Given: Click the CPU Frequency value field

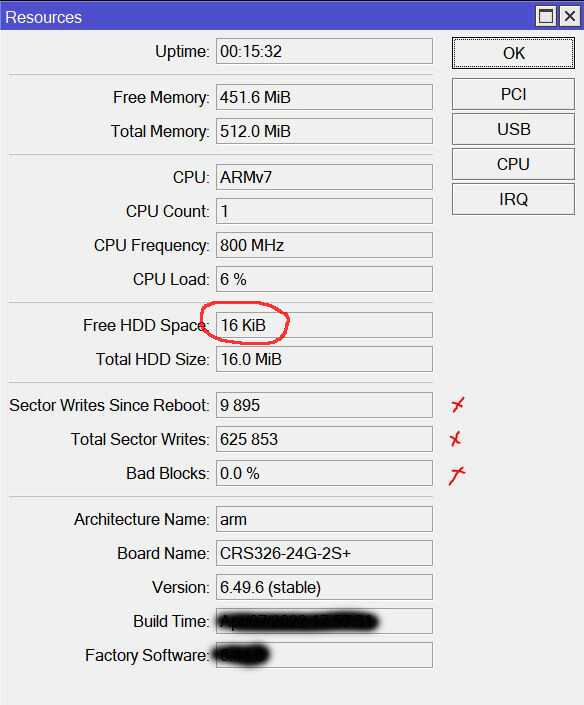Looking at the screenshot, I should pos(324,245).
